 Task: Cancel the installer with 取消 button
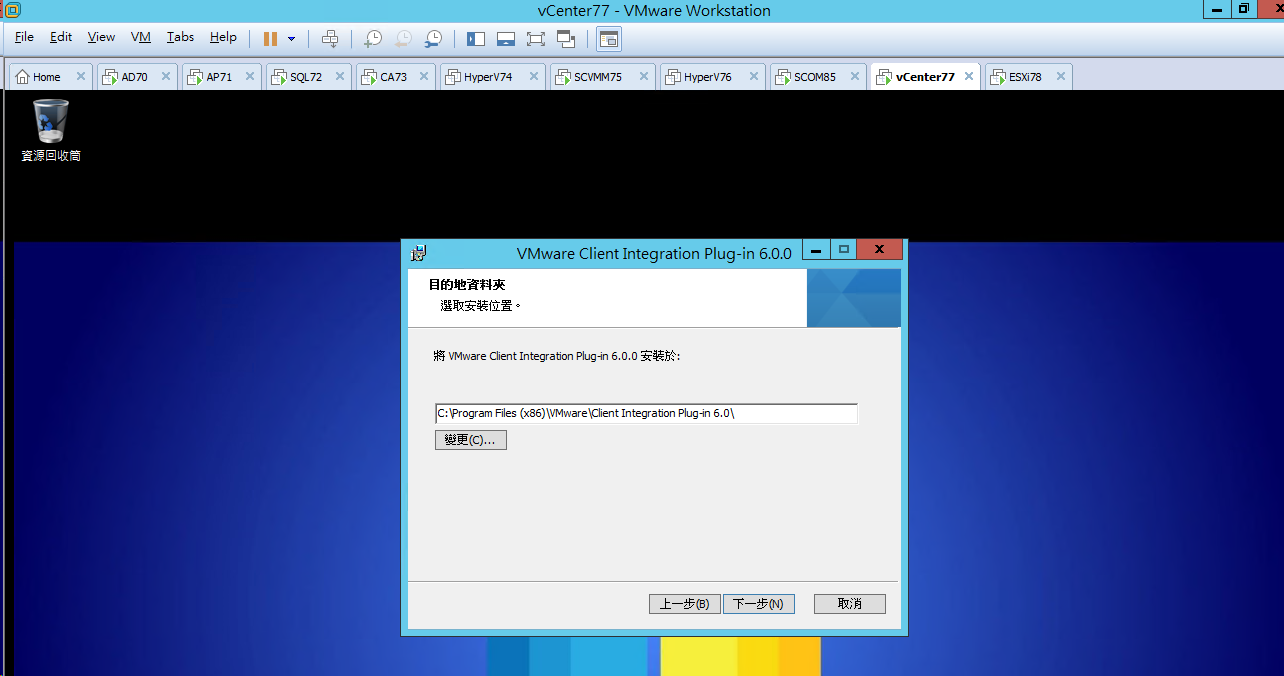[850, 604]
